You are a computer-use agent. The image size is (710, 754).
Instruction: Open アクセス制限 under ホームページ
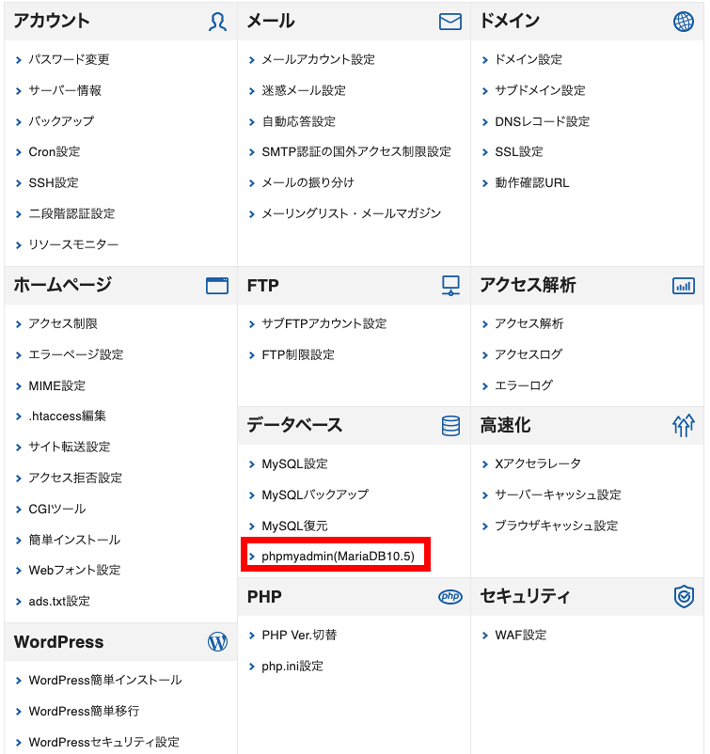63,324
